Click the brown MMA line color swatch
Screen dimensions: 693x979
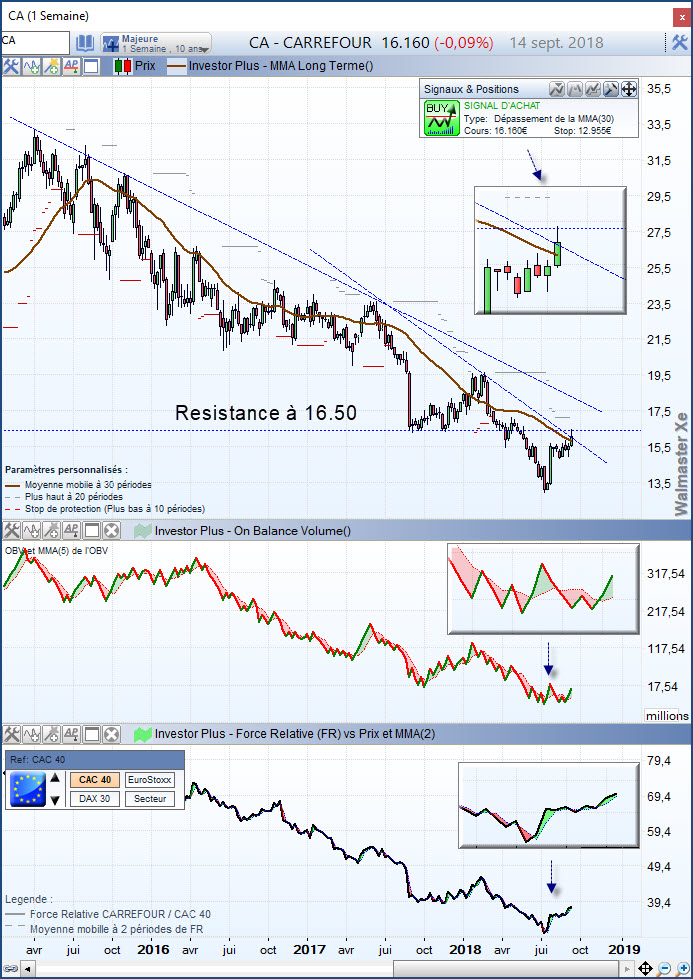[177, 66]
